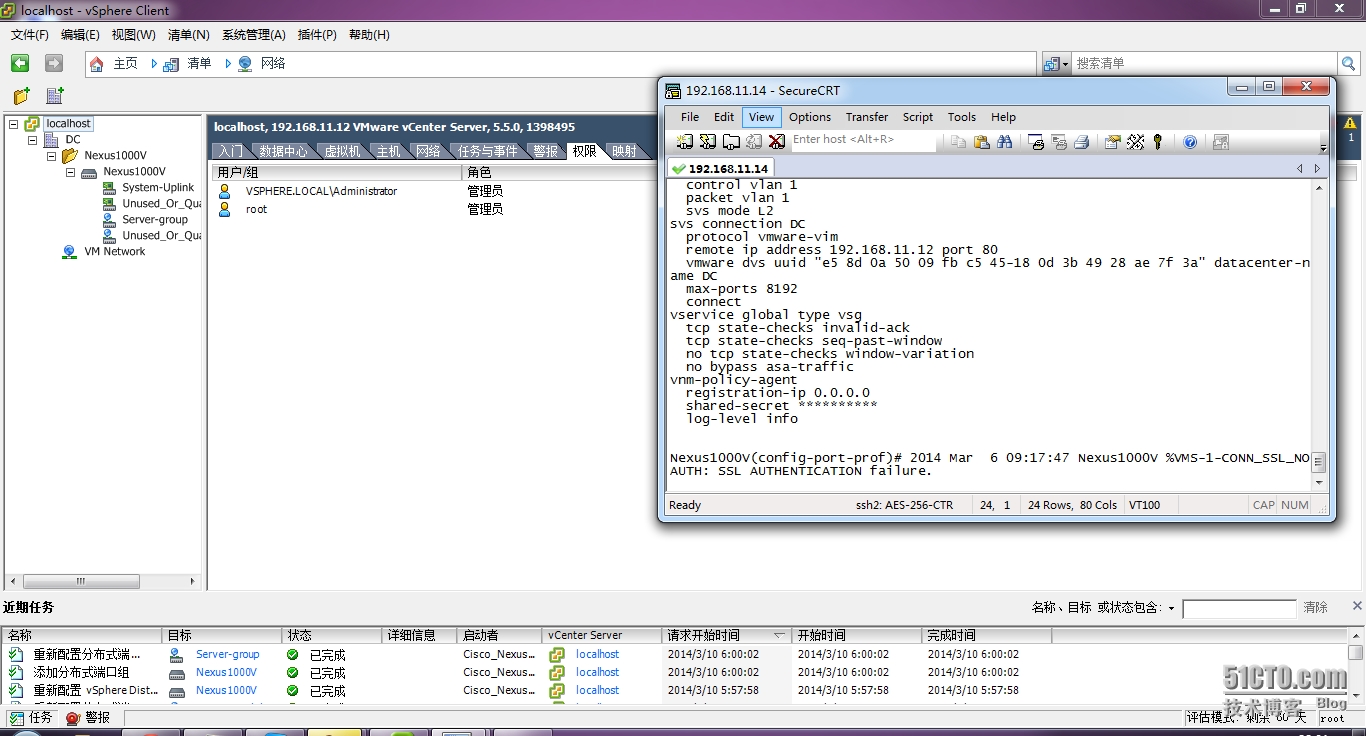
Task: Select System-Uplink port group
Action: tap(158, 188)
